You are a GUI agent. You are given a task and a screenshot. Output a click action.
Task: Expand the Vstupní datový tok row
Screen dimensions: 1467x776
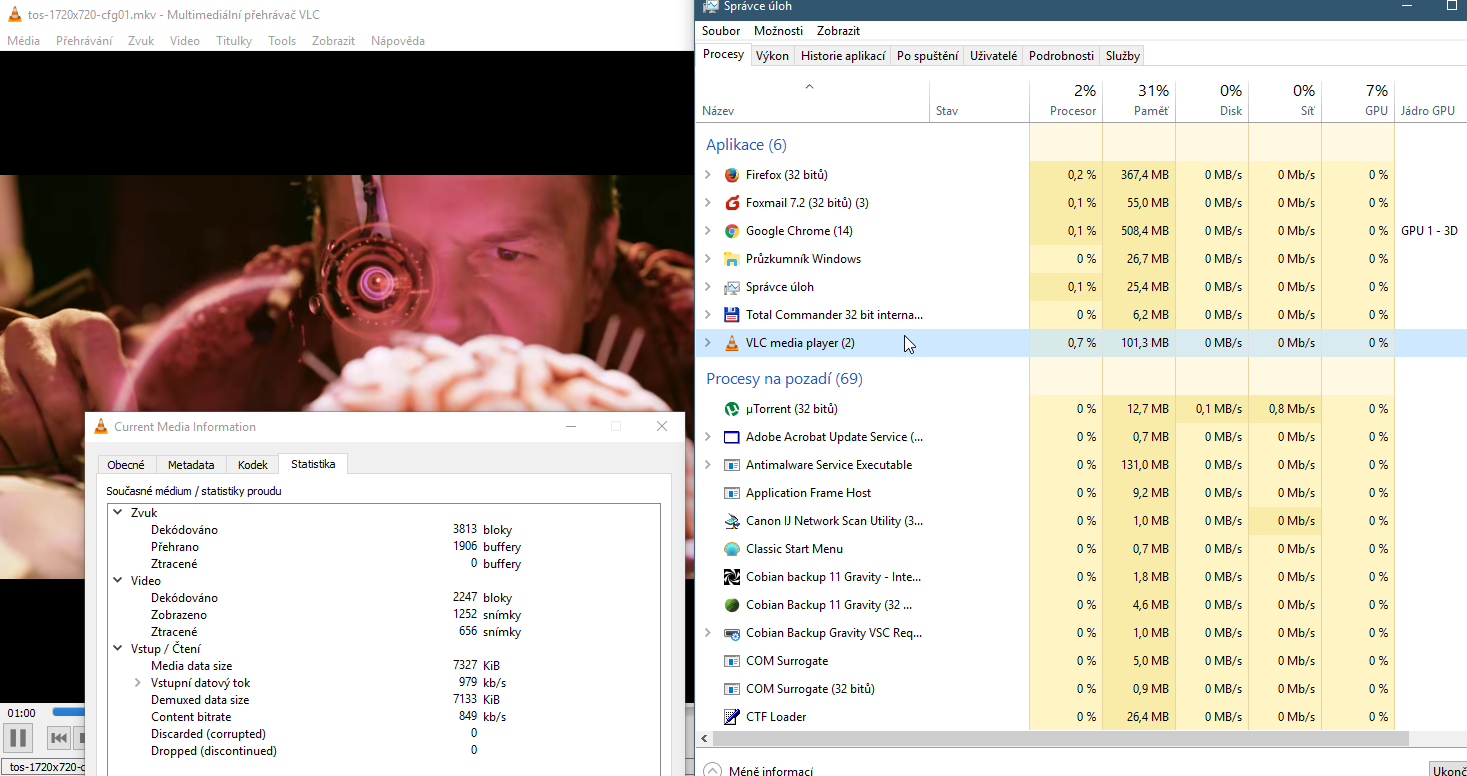pos(138,683)
